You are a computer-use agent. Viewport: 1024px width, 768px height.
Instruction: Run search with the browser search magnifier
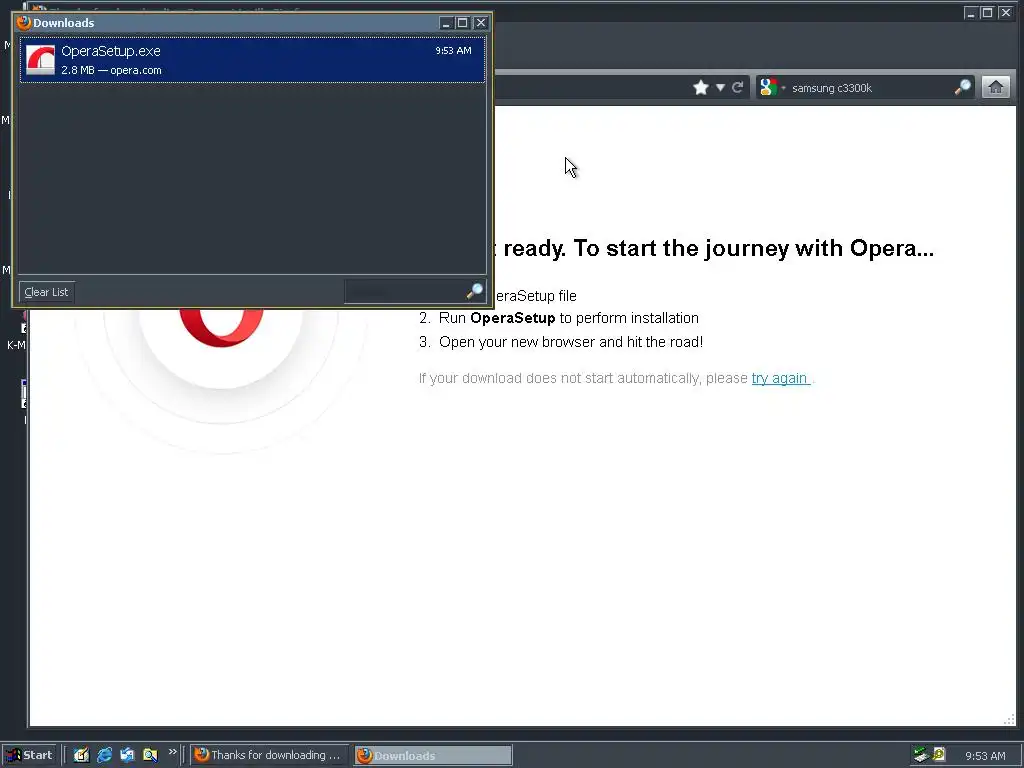(x=963, y=88)
